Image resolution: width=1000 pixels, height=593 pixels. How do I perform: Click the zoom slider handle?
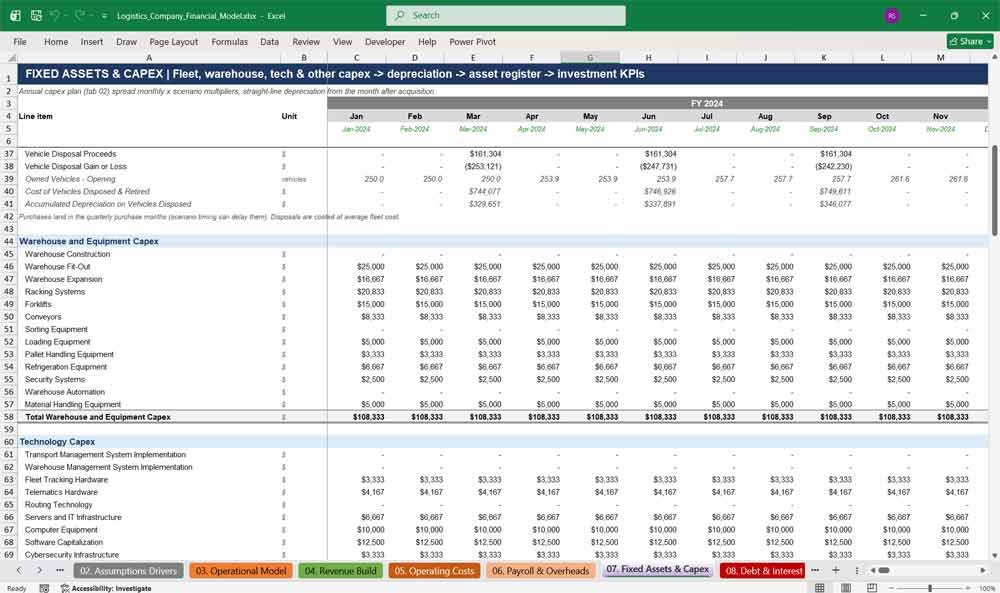tap(930, 588)
